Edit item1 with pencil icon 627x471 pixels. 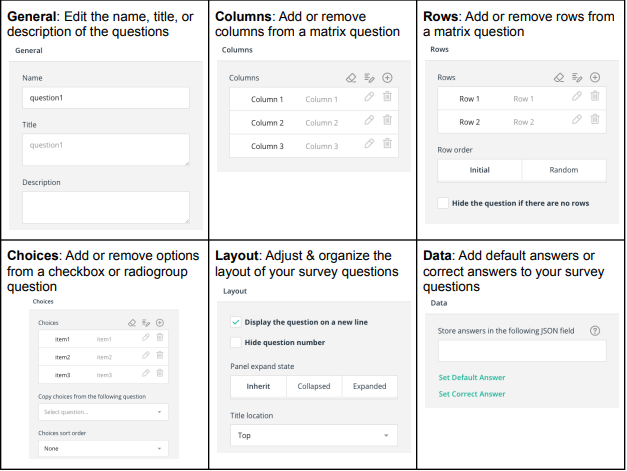tap(146, 338)
